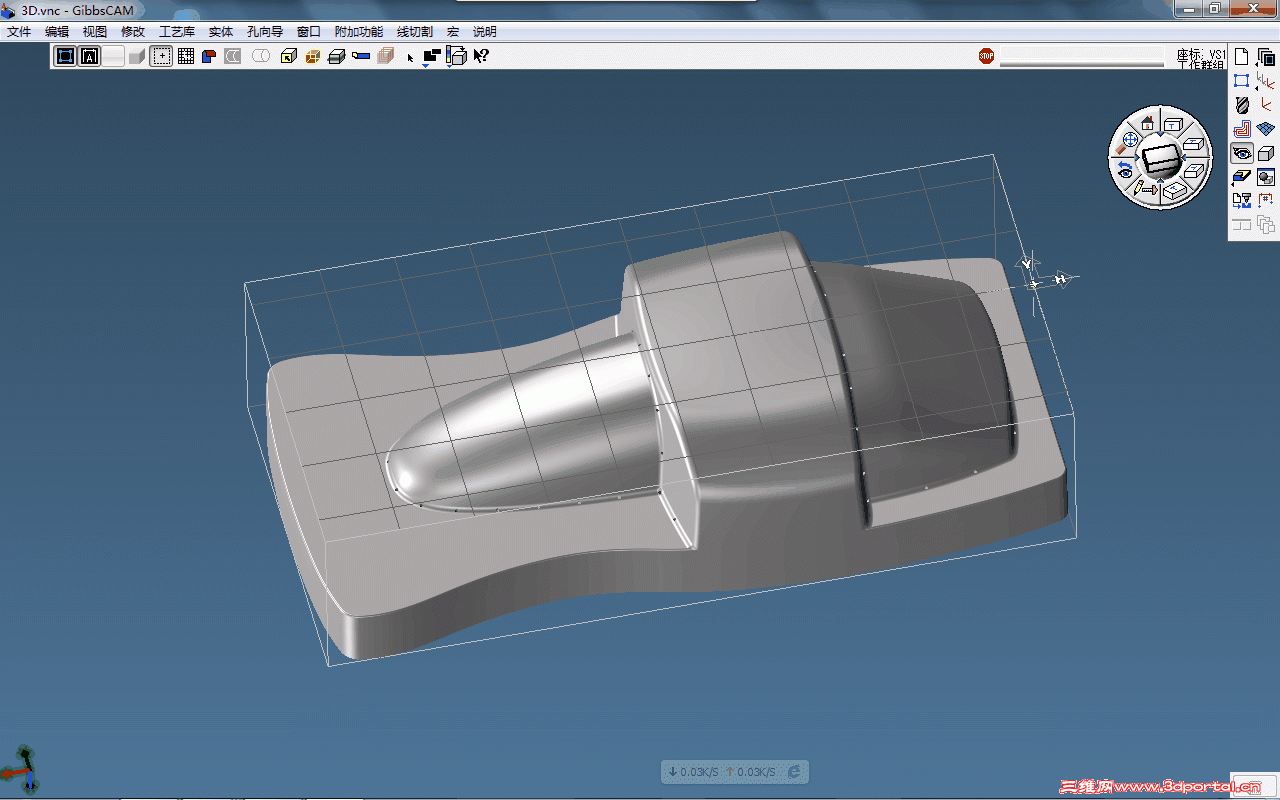Click the grey solid cube palette icon
1280x800 pixels.
point(1266,153)
